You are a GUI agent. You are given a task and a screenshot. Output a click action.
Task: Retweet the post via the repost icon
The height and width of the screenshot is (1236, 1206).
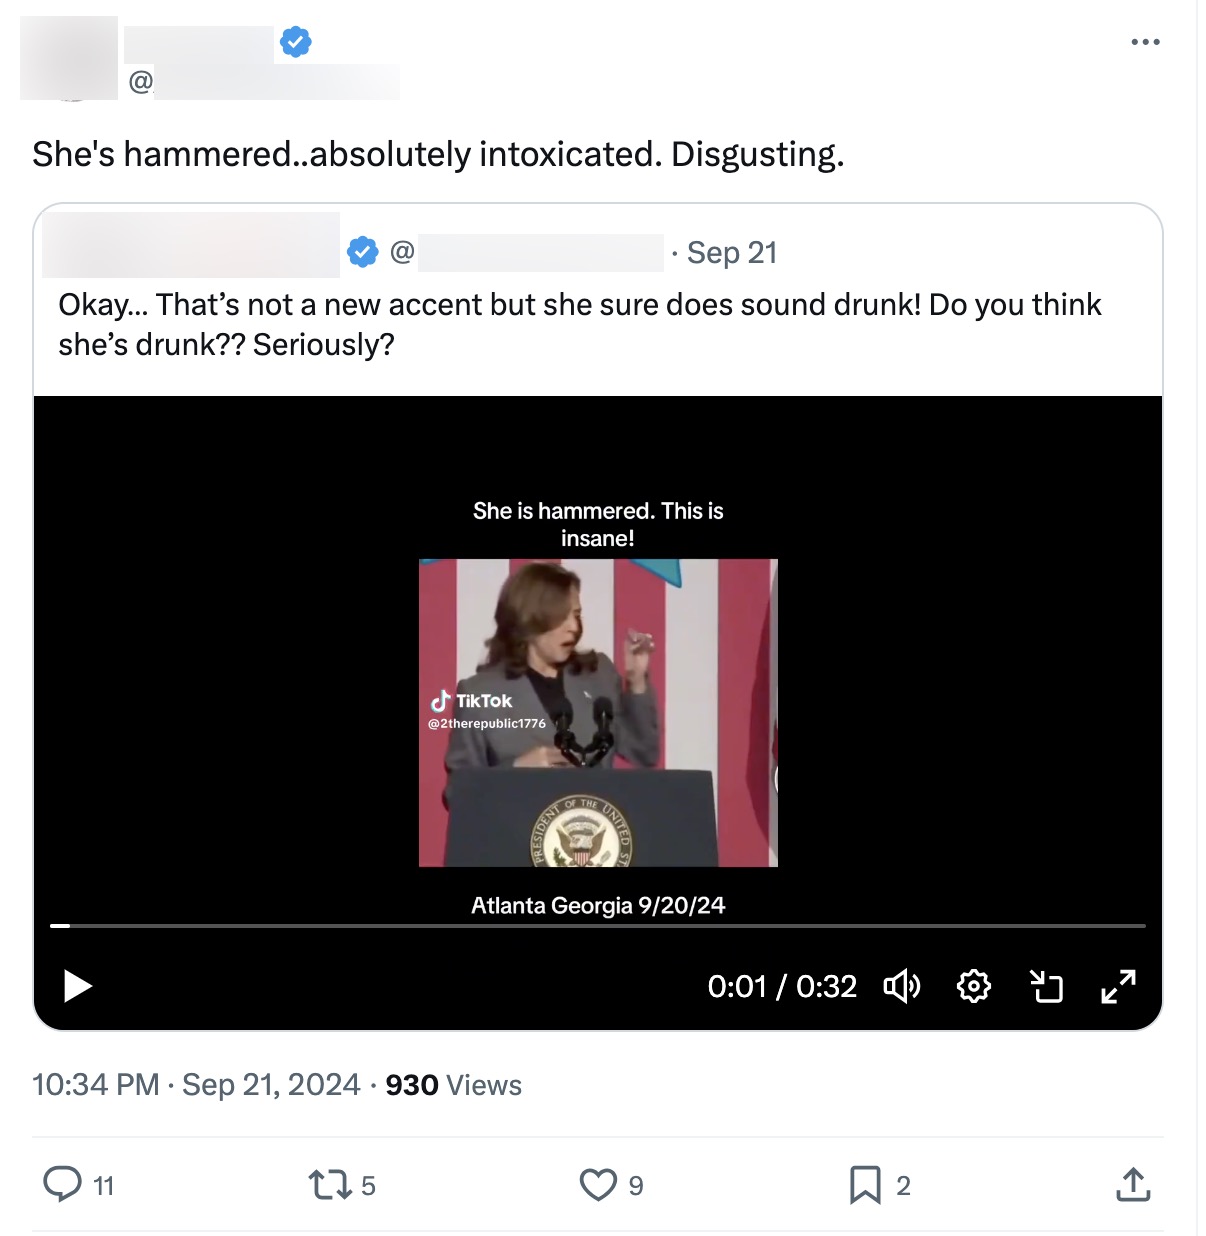[x=330, y=1185]
